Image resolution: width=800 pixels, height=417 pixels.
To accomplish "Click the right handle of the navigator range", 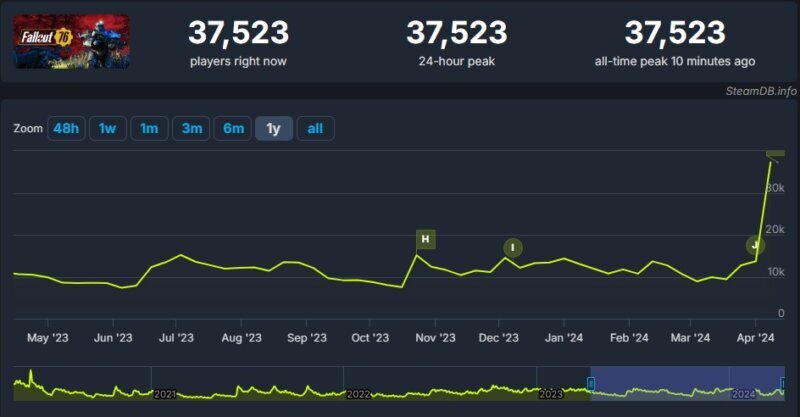I will (783, 383).
